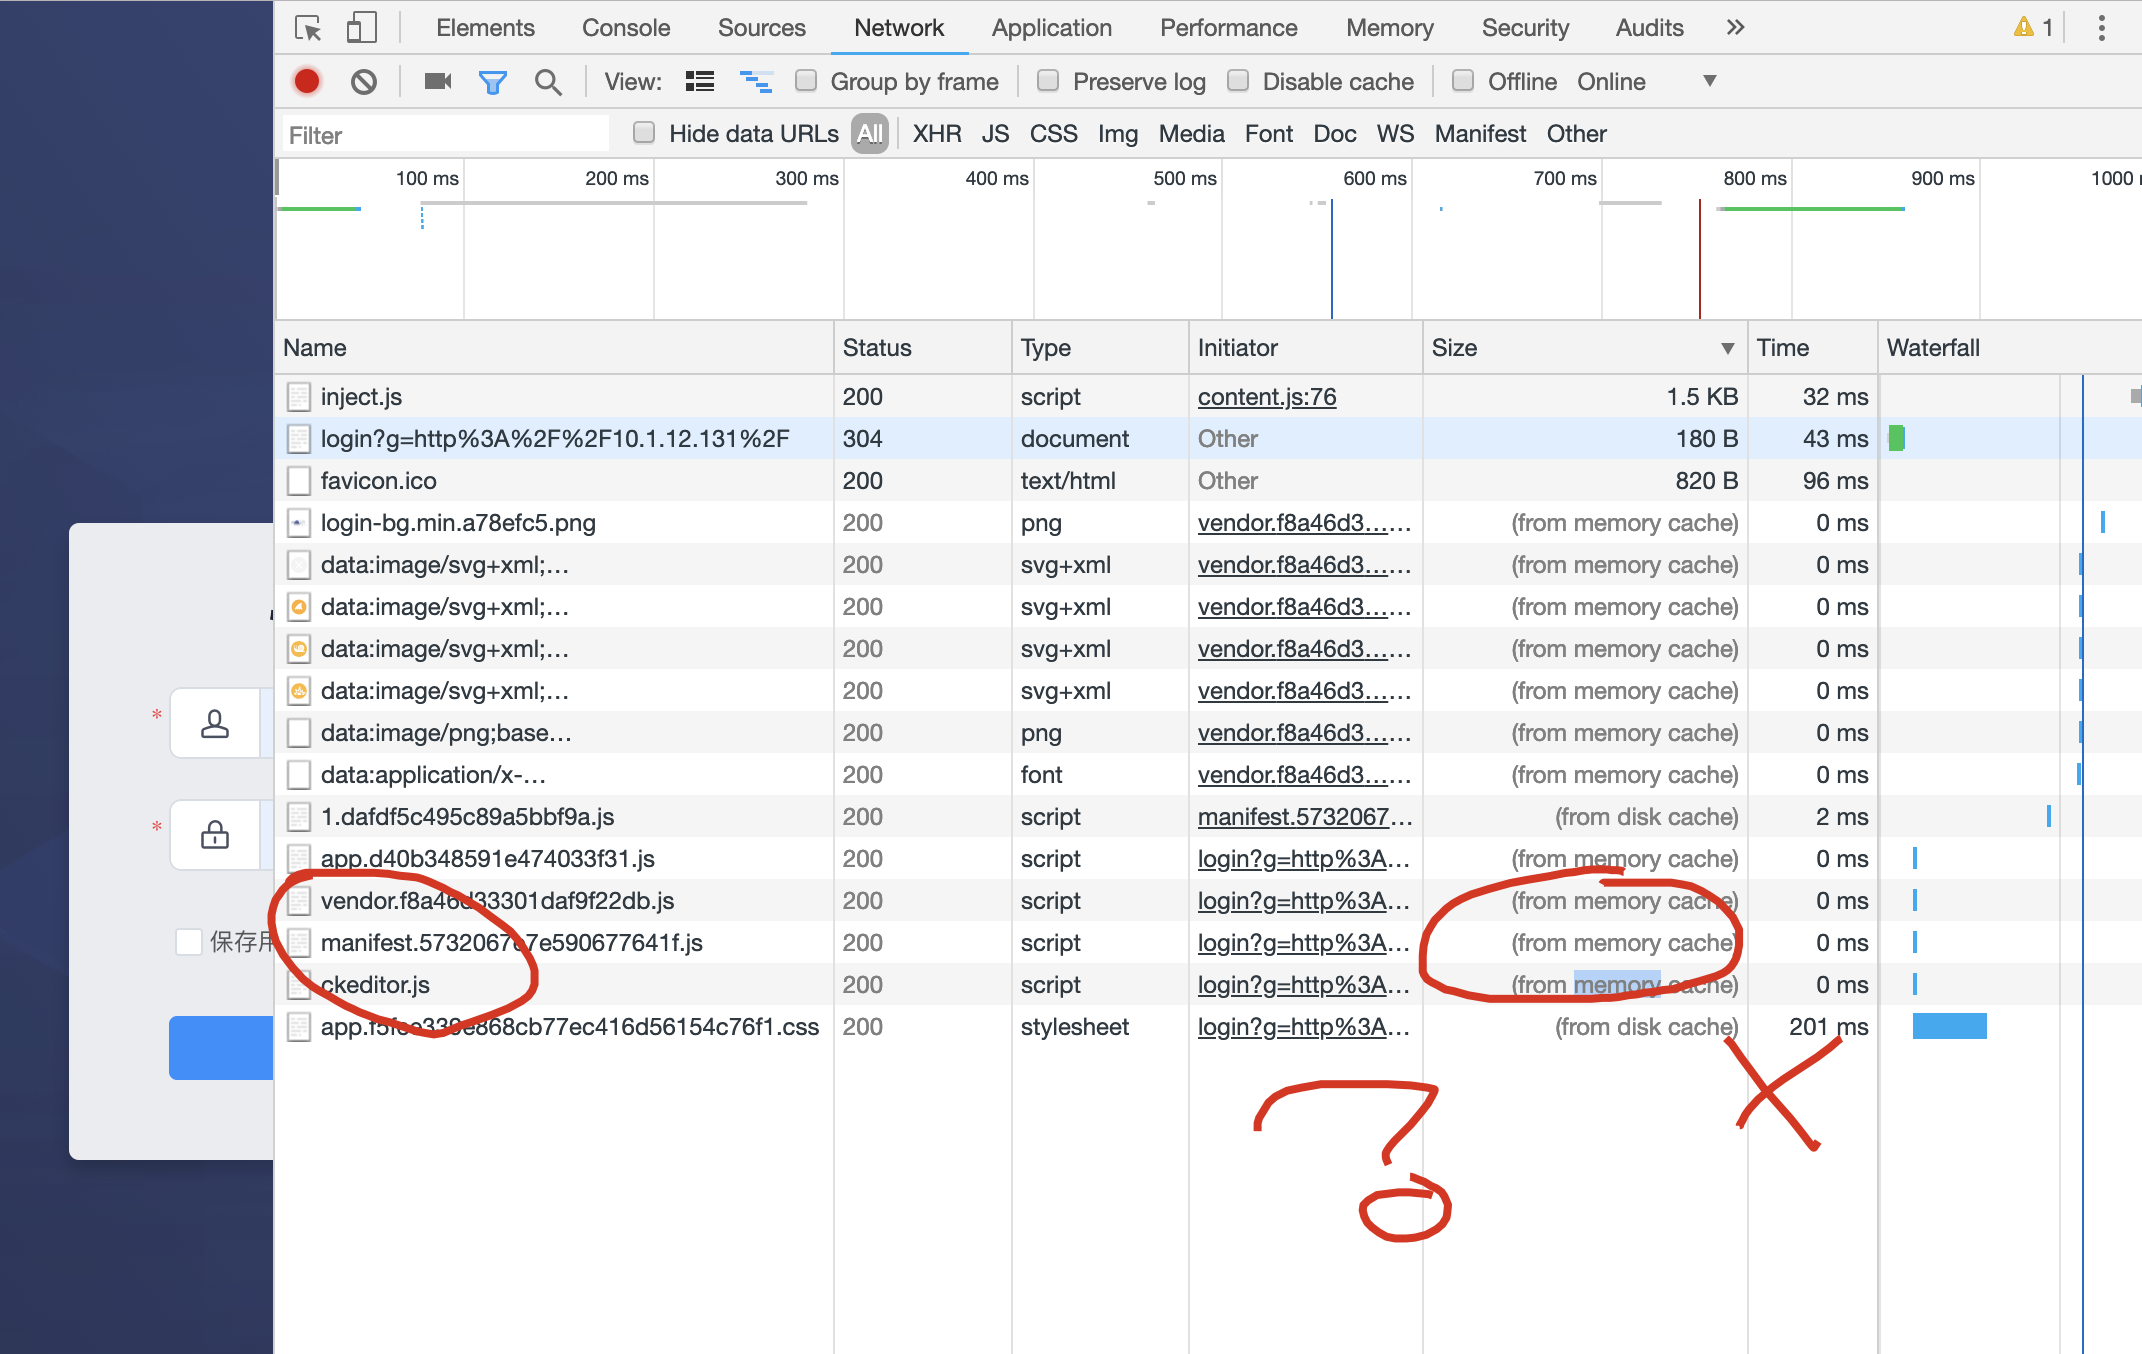Screen dimensions: 2142x1354
Task: Sort by the Initiator column header
Action: point(1306,348)
